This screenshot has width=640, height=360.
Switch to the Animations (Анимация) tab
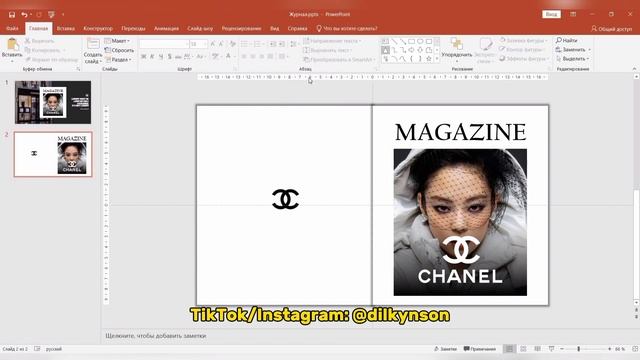pyautogui.click(x=166, y=29)
